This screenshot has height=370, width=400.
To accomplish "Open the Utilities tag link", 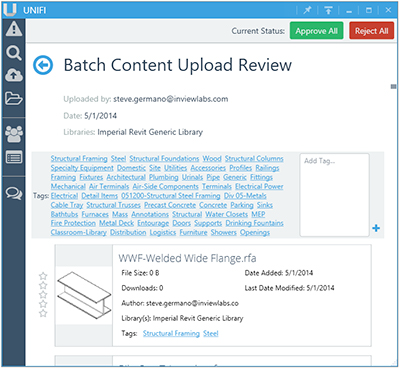I will (175, 168).
